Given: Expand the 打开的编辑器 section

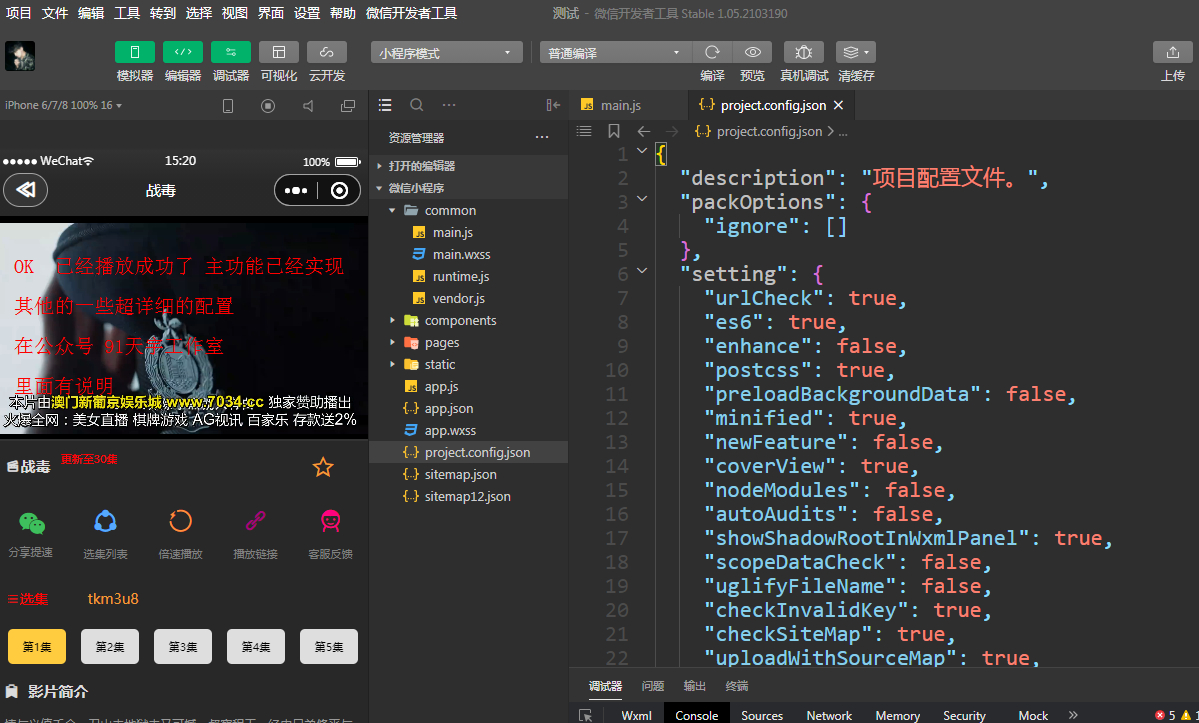Looking at the screenshot, I should [x=468, y=166].
